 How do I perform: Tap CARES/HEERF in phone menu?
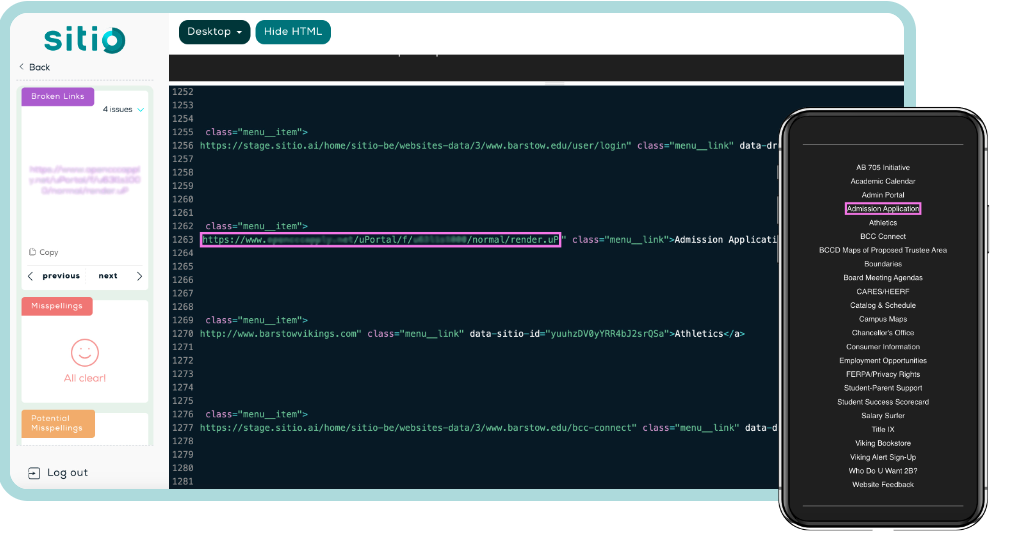click(883, 292)
